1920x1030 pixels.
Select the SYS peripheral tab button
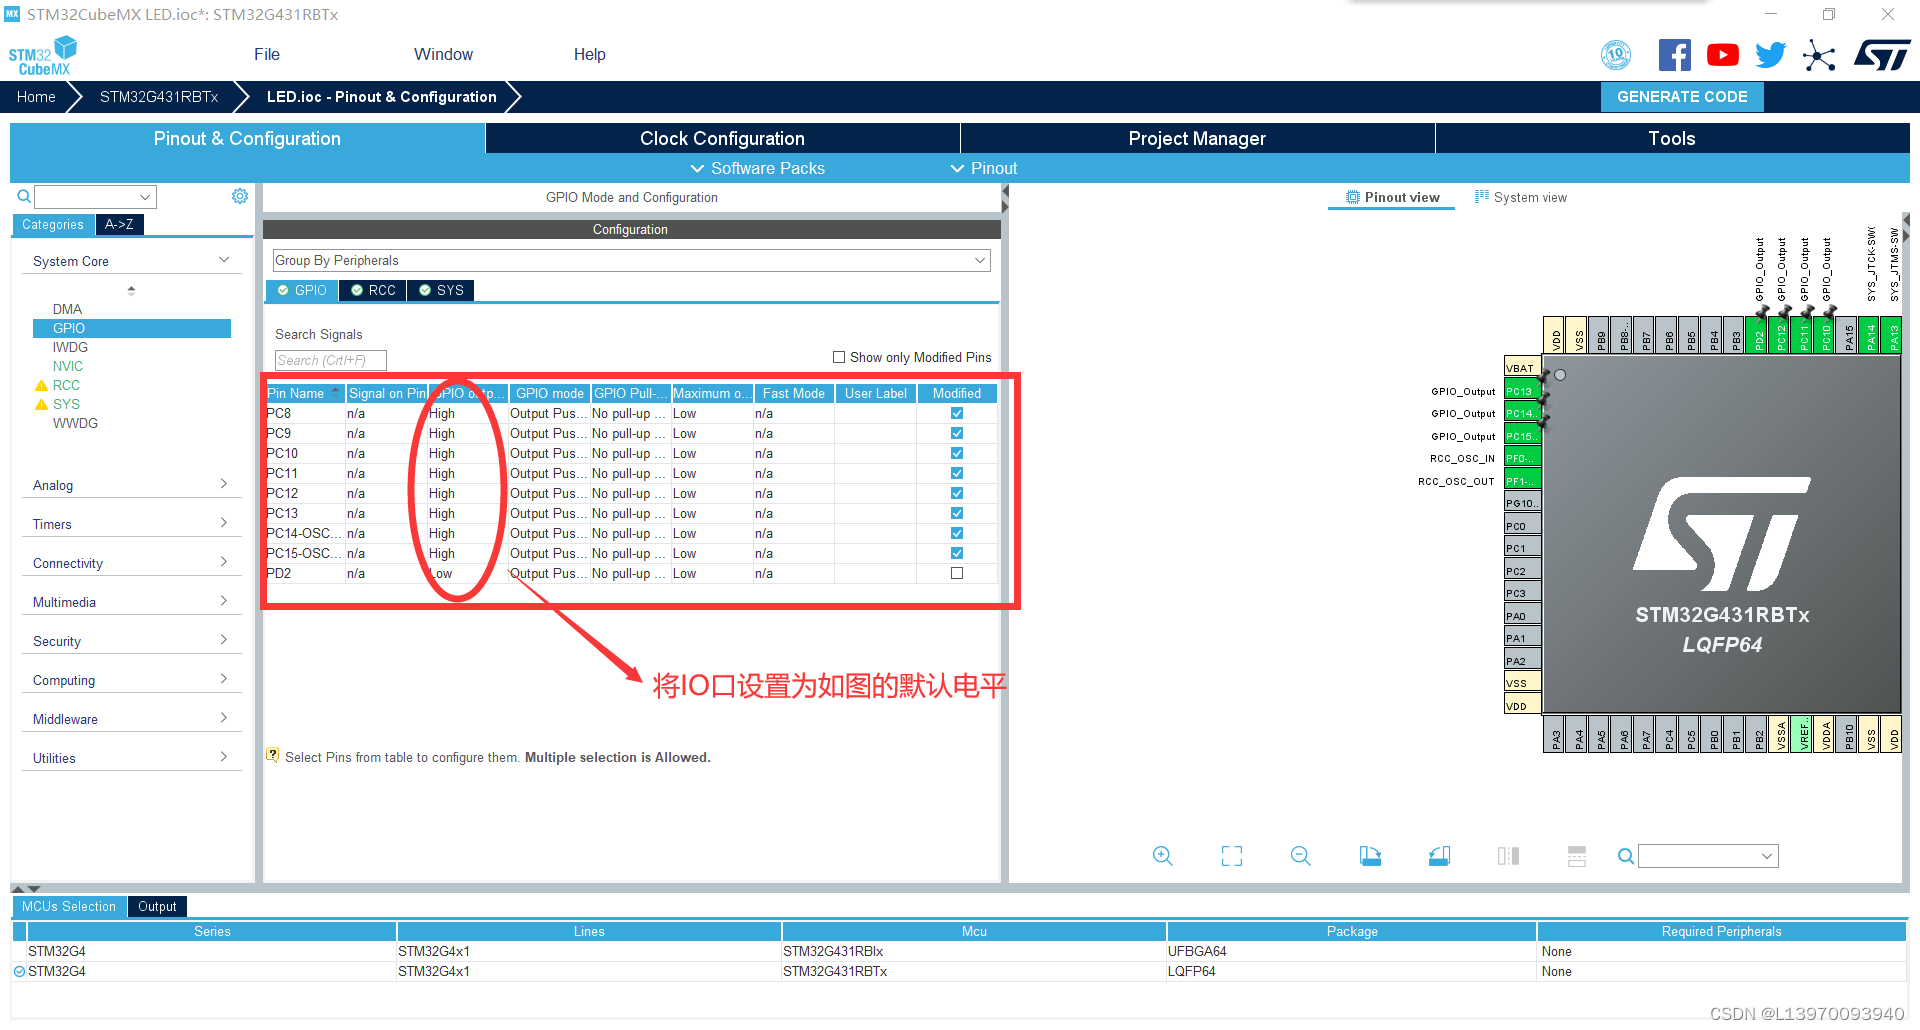(441, 290)
